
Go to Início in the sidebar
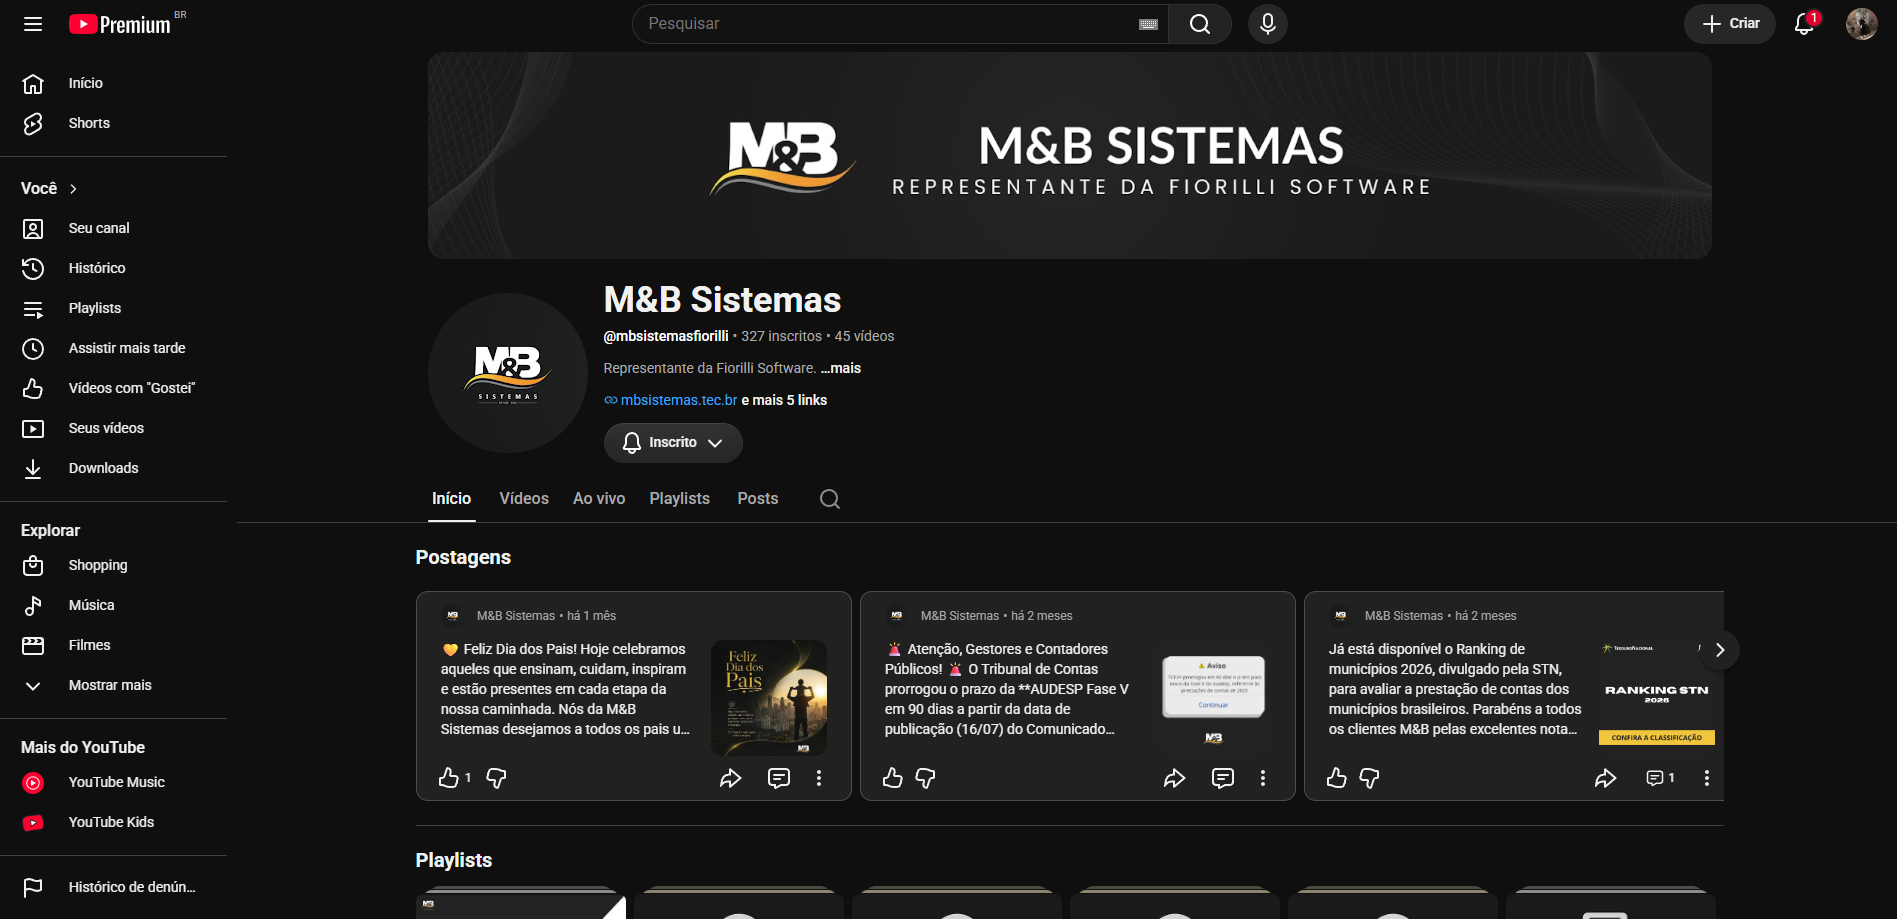[113, 83]
